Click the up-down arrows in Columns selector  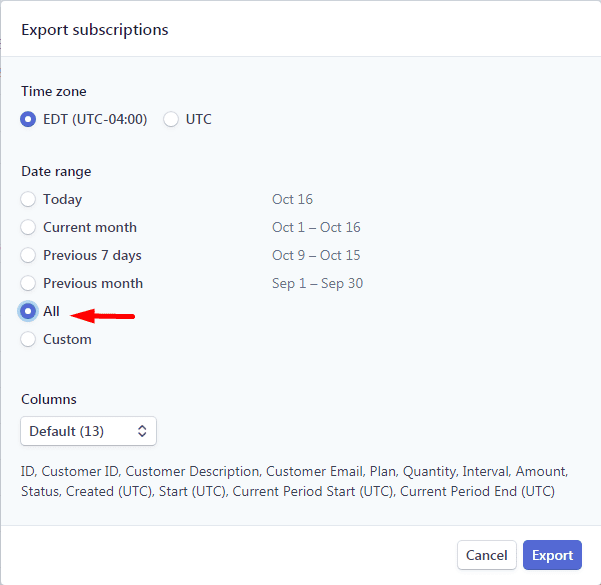pos(142,431)
